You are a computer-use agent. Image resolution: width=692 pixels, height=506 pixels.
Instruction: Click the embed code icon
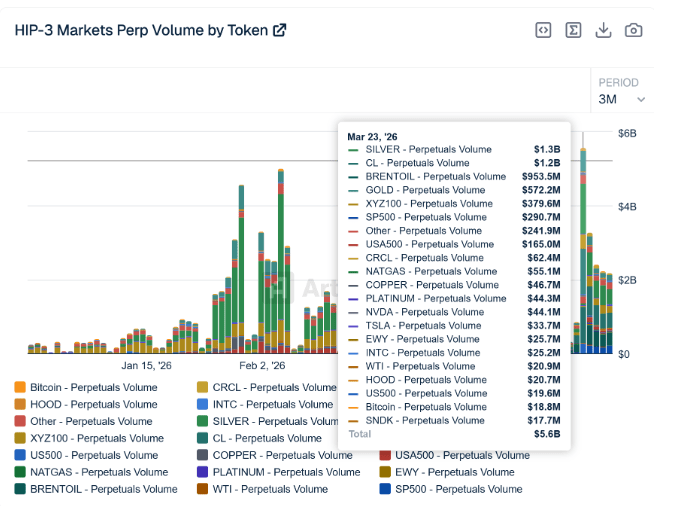tap(542, 30)
